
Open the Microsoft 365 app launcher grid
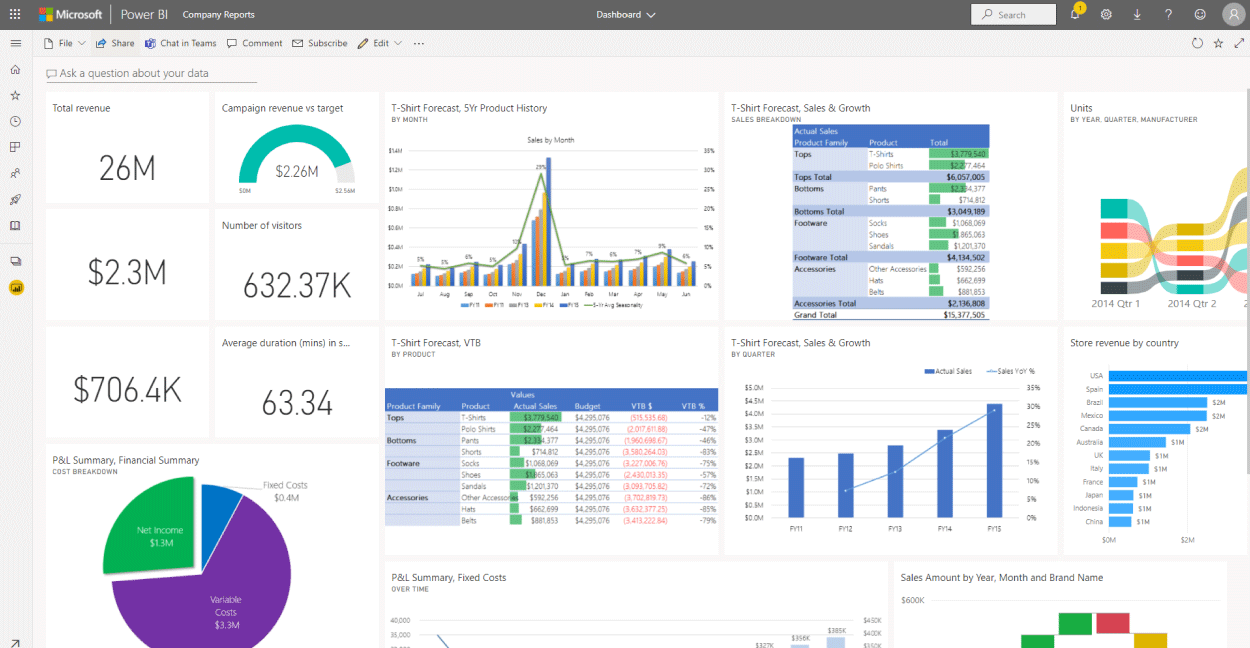[x=14, y=14]
